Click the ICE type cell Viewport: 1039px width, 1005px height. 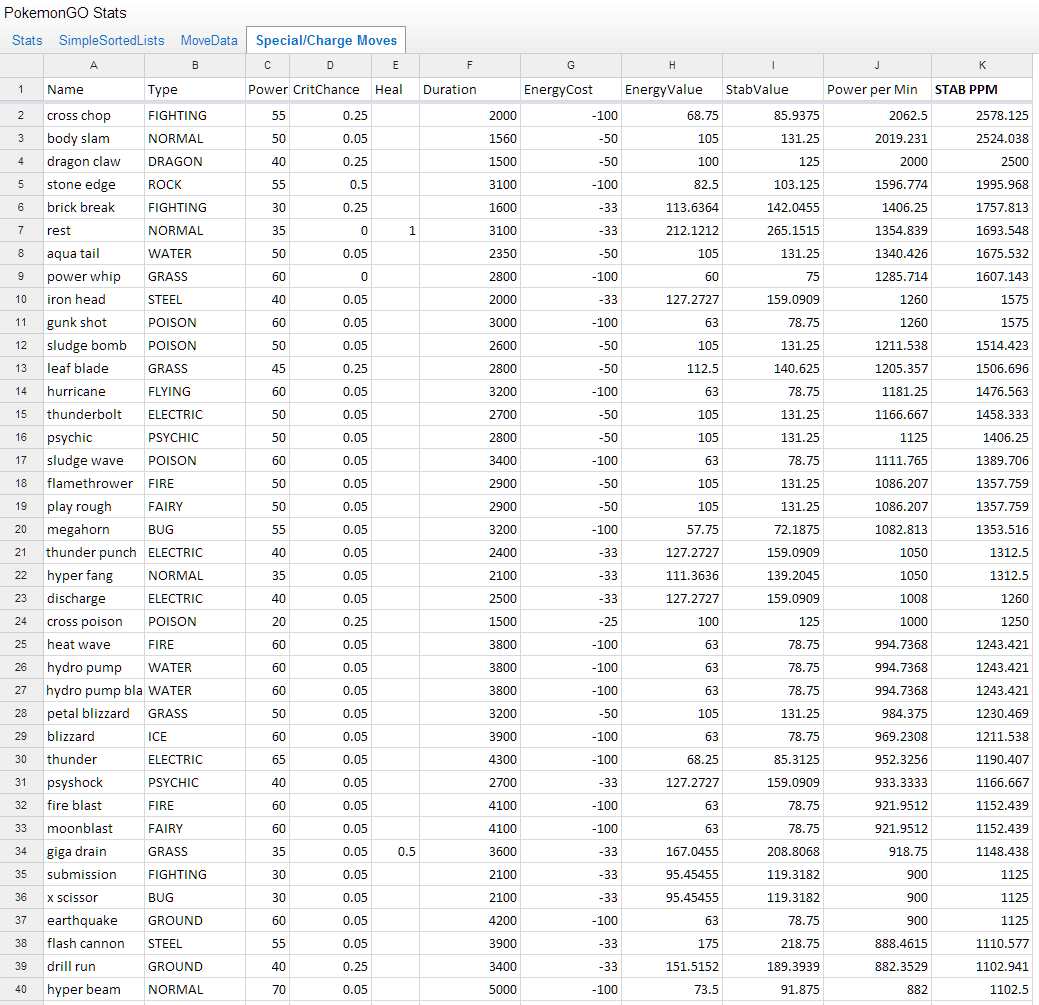pos(195,737)
